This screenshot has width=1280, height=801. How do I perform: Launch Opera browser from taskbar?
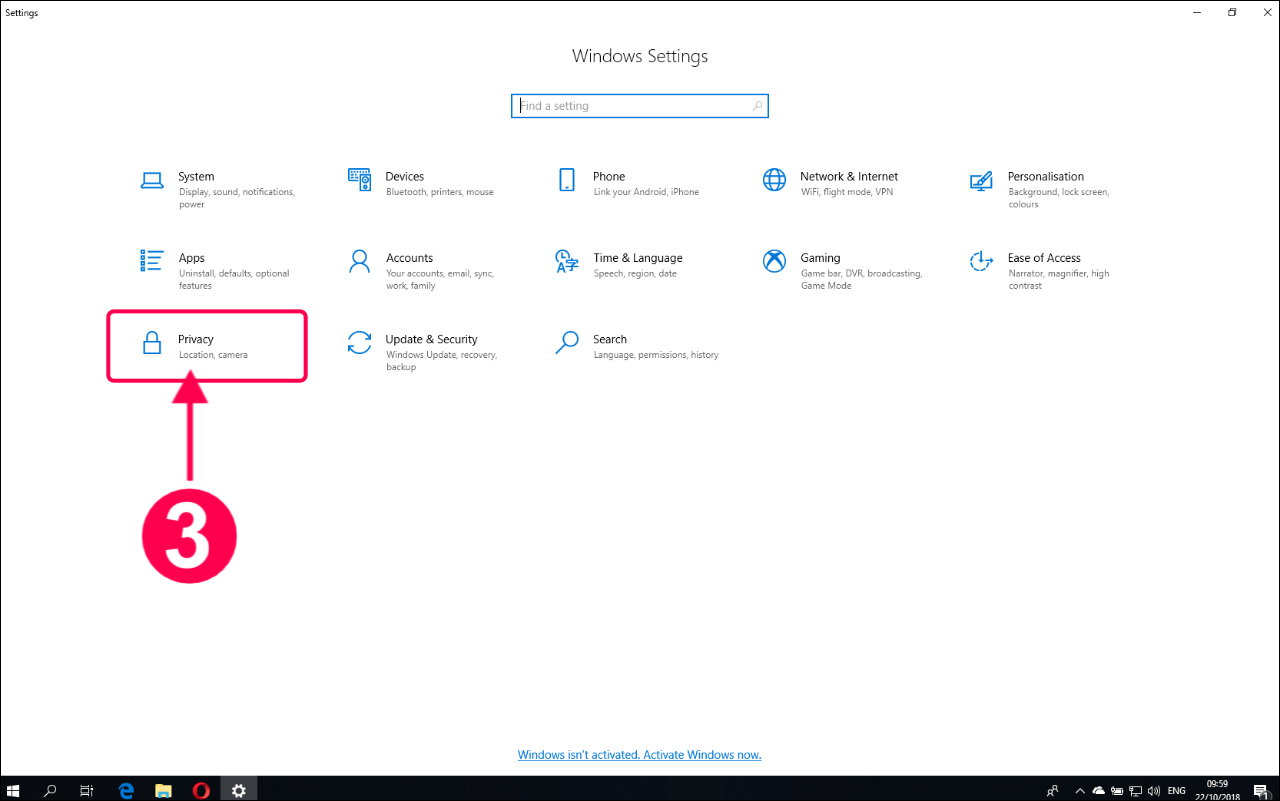coord(201,790)
